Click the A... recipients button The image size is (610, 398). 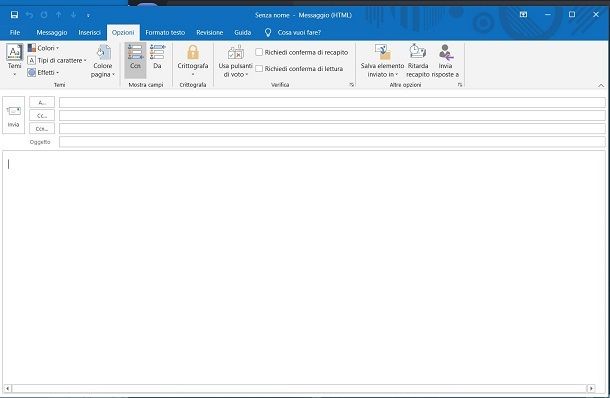click(42, 102)
